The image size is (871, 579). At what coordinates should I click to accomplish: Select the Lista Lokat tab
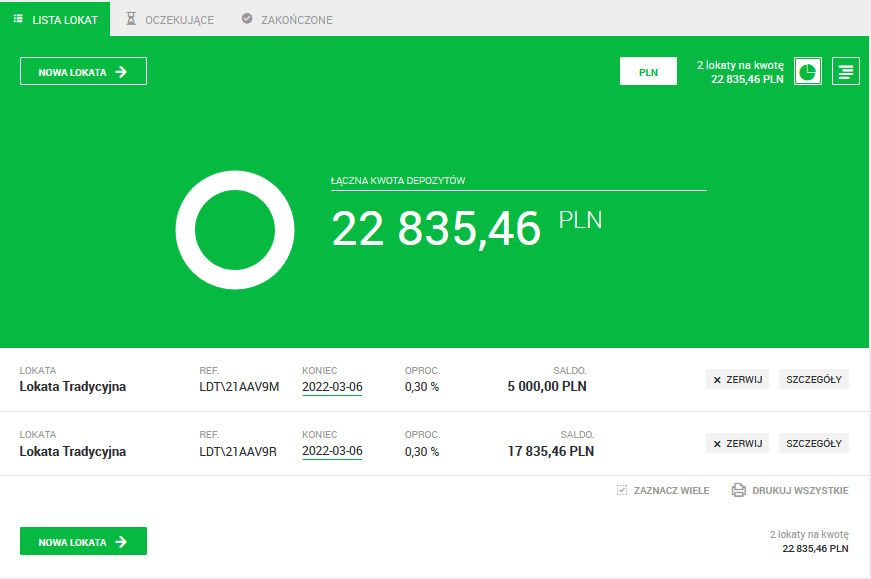tap(56, 19)
